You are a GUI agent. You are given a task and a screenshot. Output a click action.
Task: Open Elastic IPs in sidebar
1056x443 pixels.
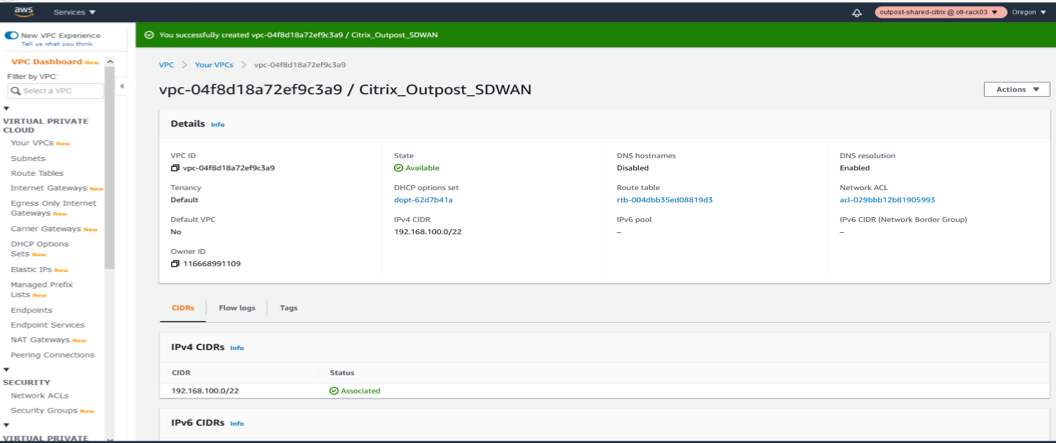point(32,269)
